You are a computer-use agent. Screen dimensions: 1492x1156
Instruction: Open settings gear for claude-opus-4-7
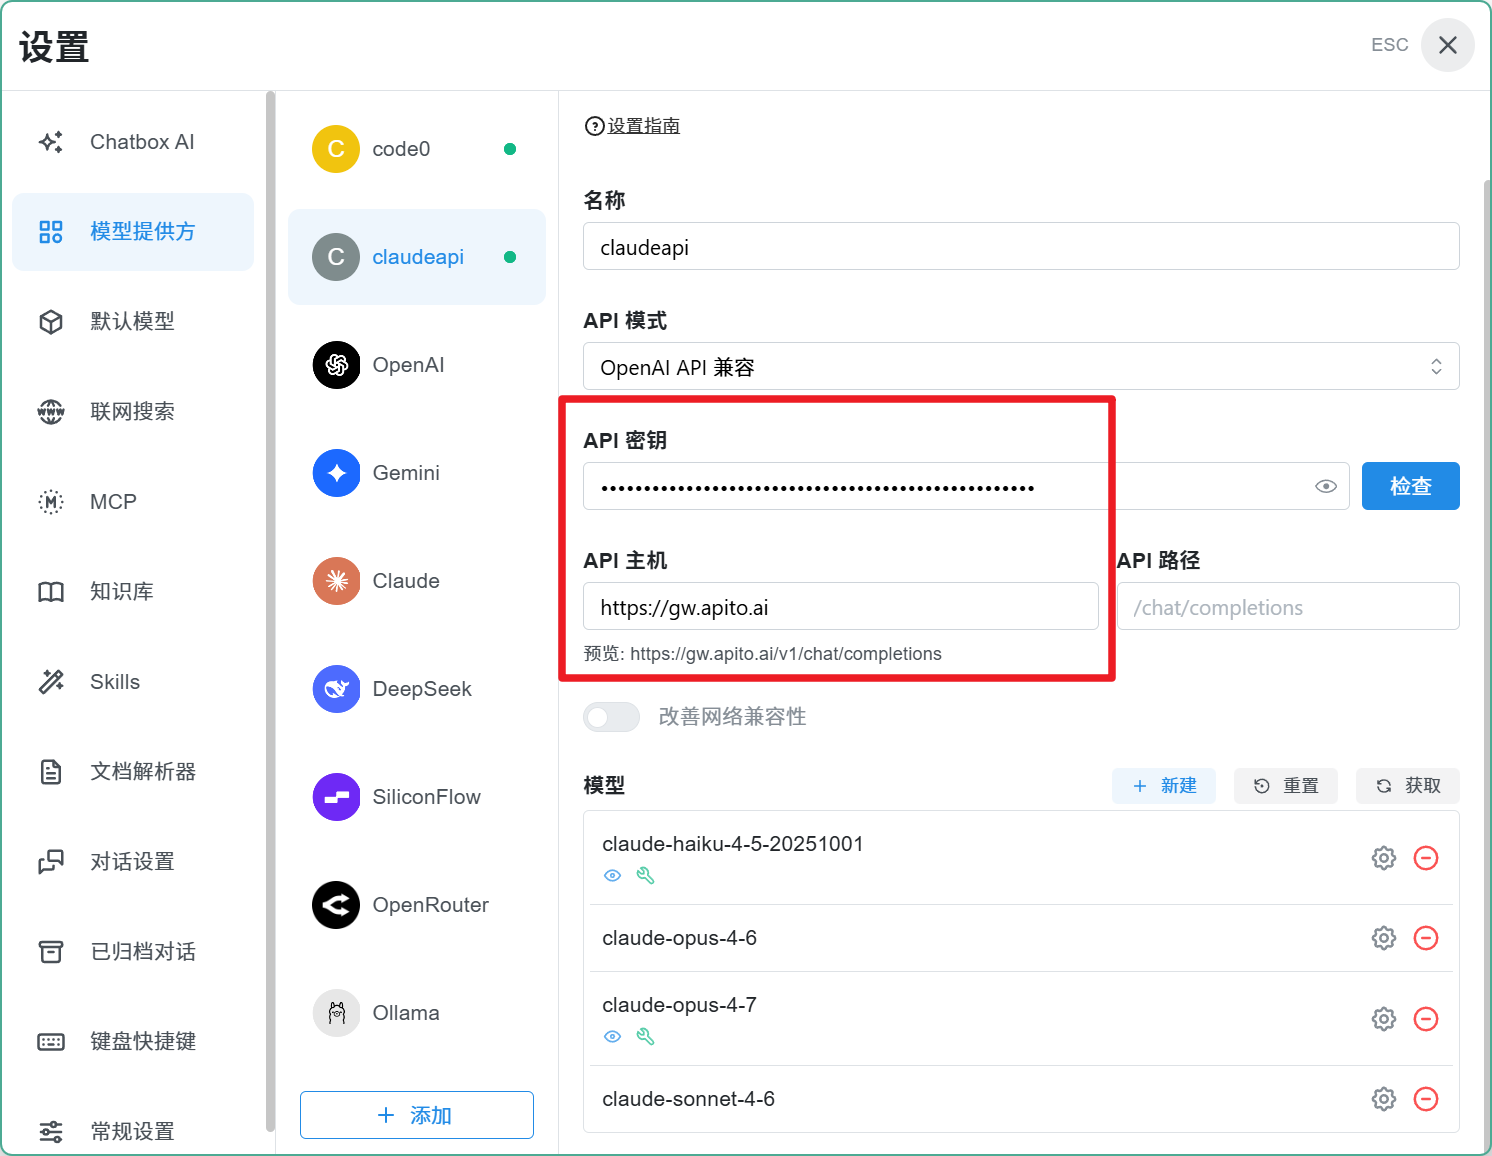pos(1384,1019)
